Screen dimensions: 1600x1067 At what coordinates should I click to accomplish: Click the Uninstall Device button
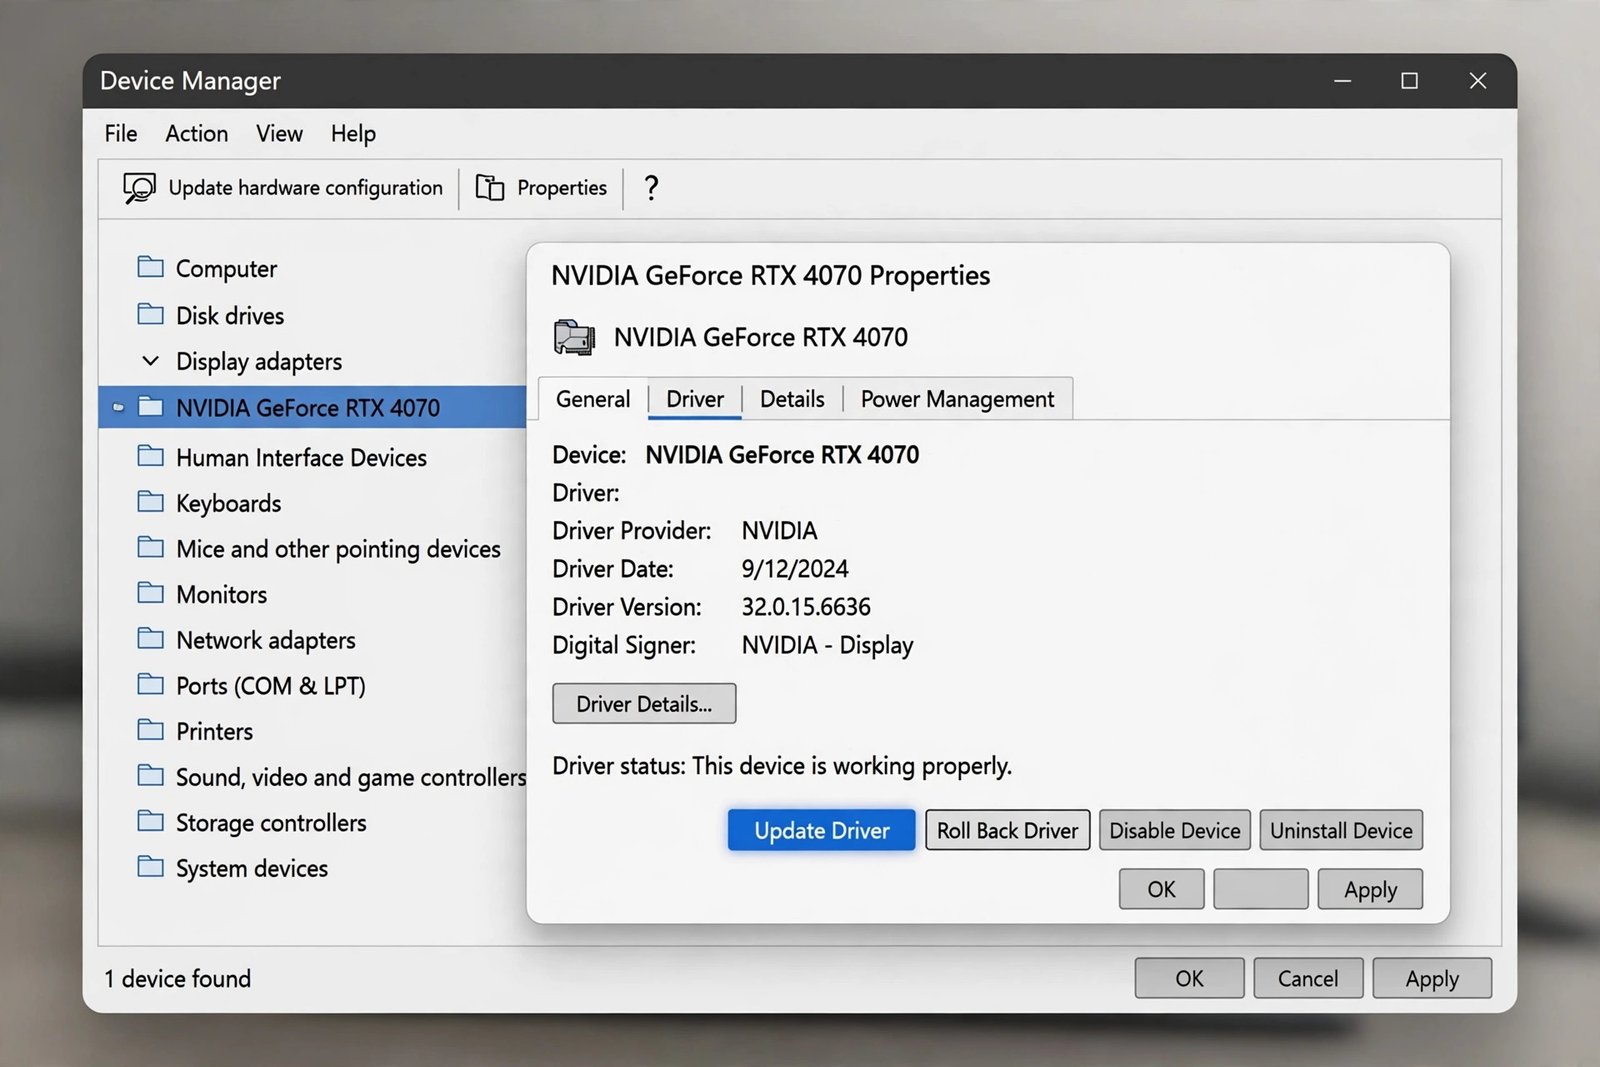coord(1341,830)
